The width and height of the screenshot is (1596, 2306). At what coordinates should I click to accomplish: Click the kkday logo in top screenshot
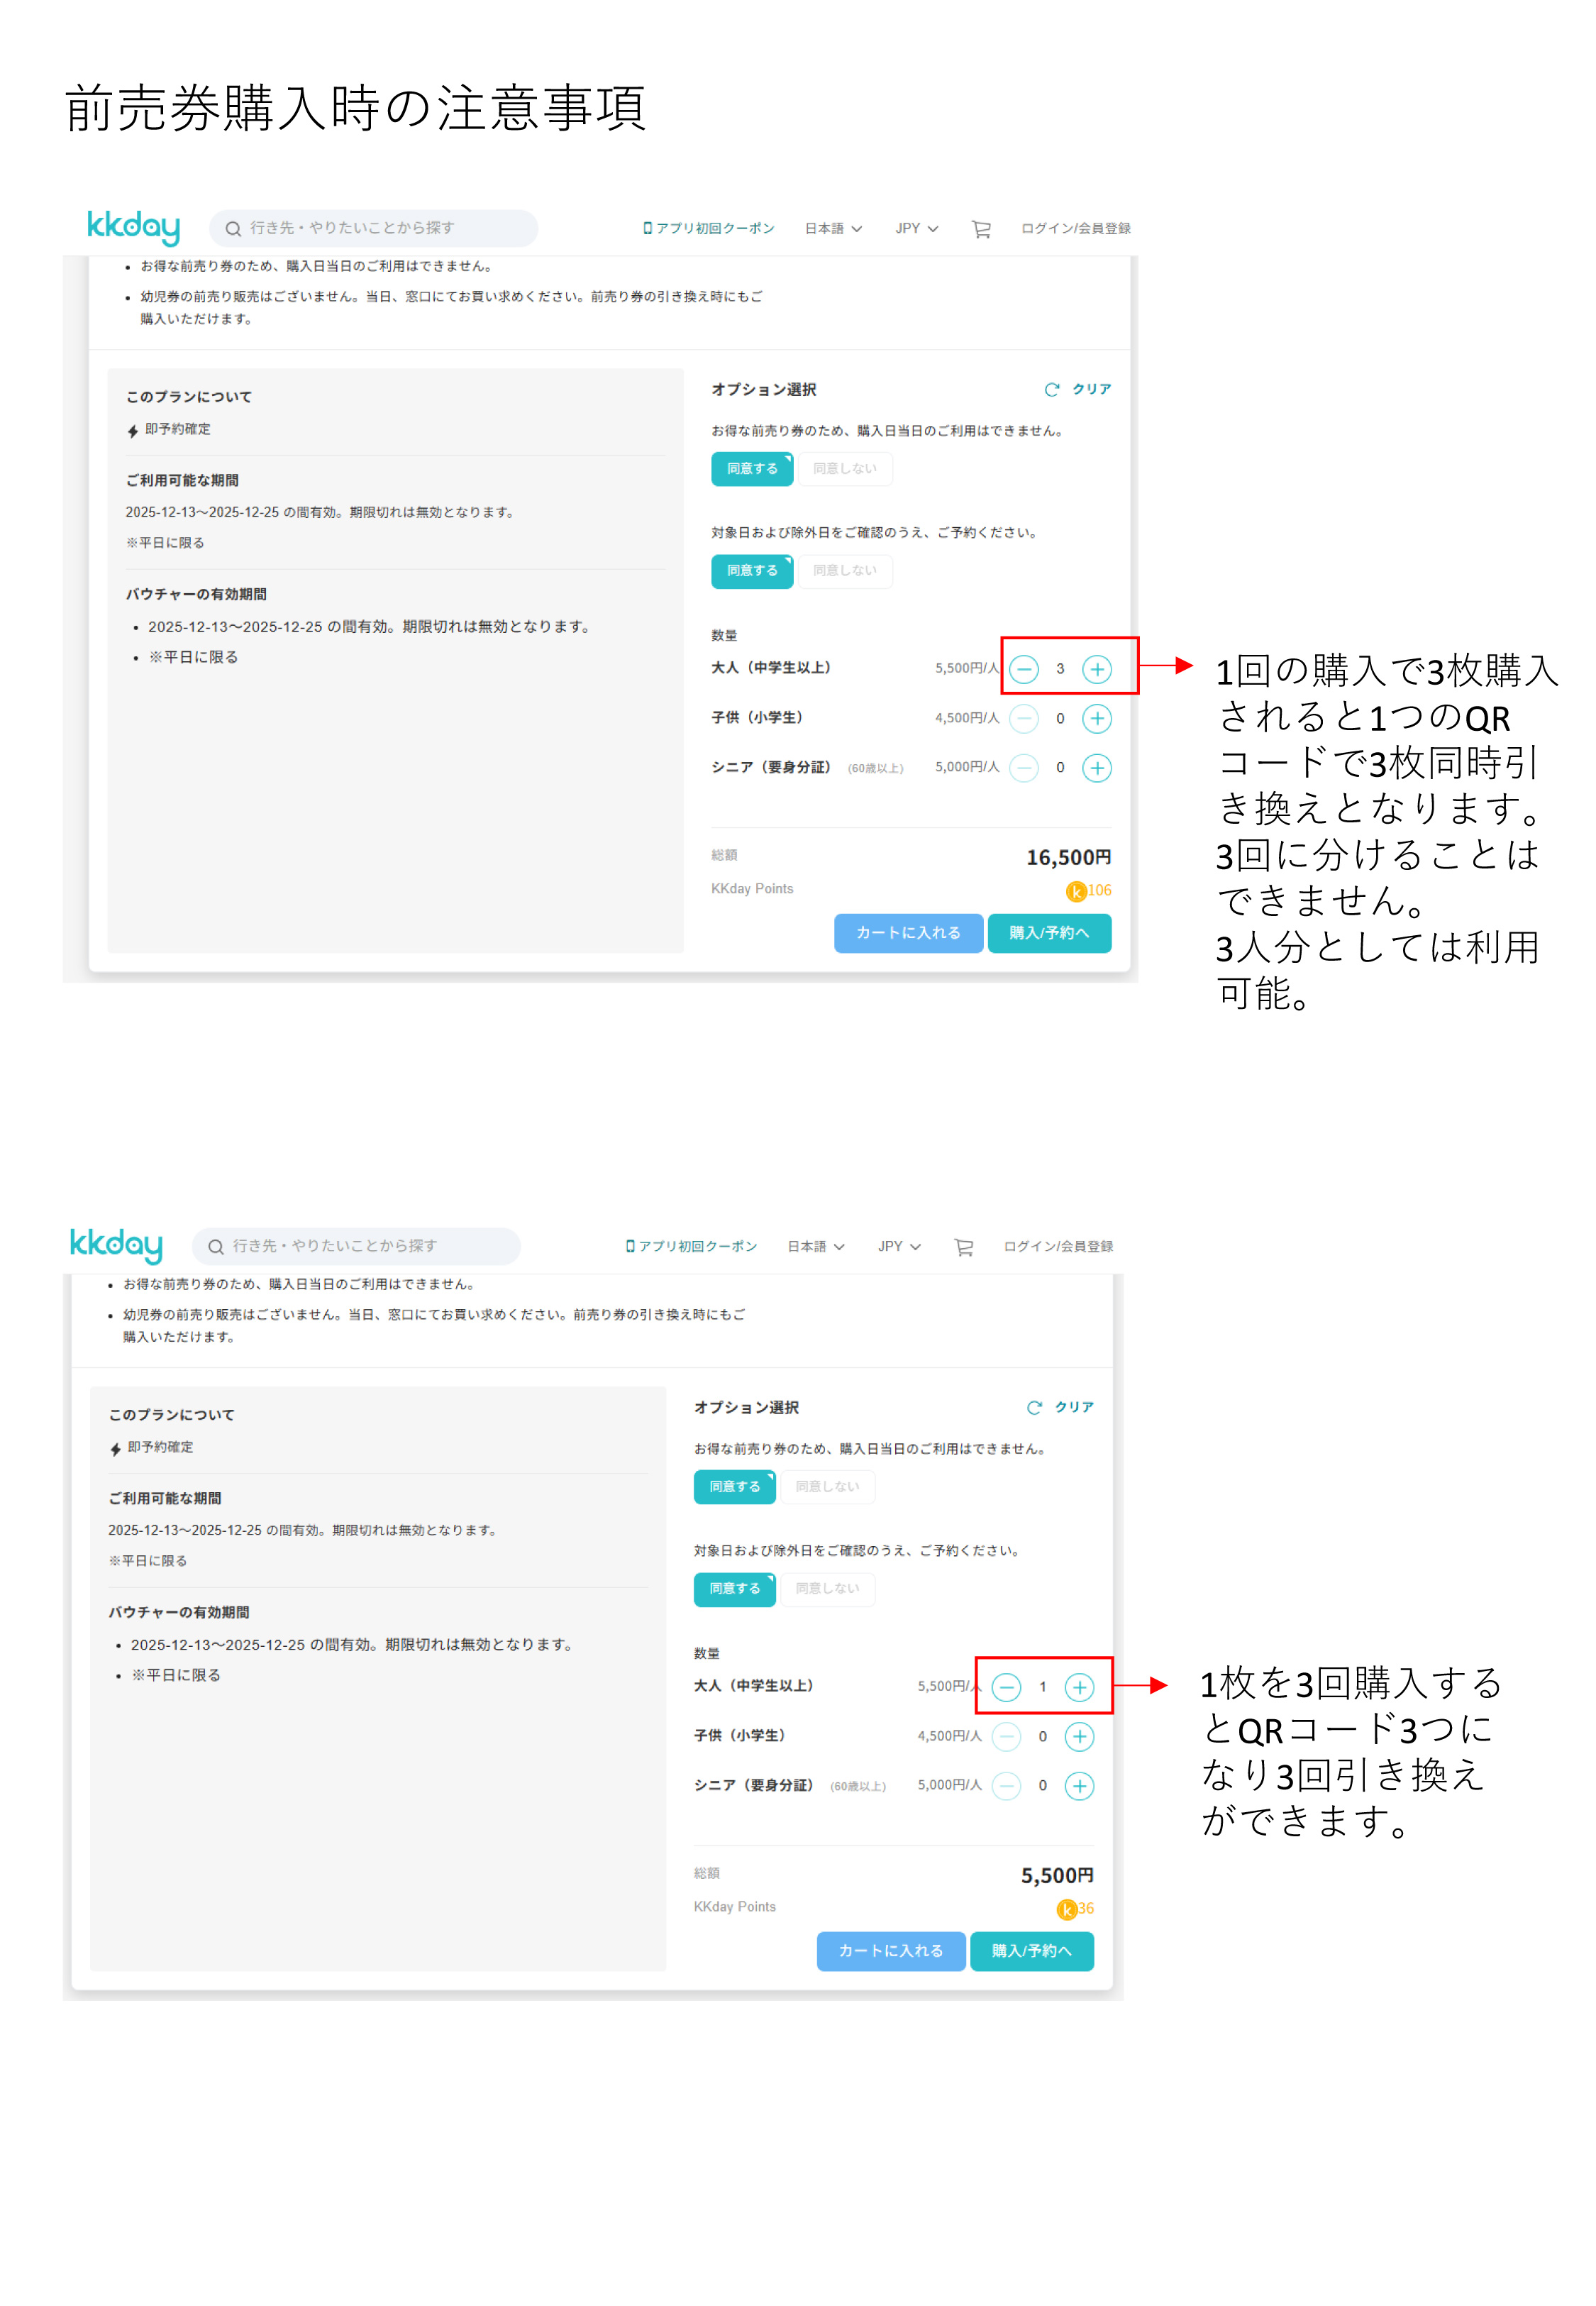(133, 228)
